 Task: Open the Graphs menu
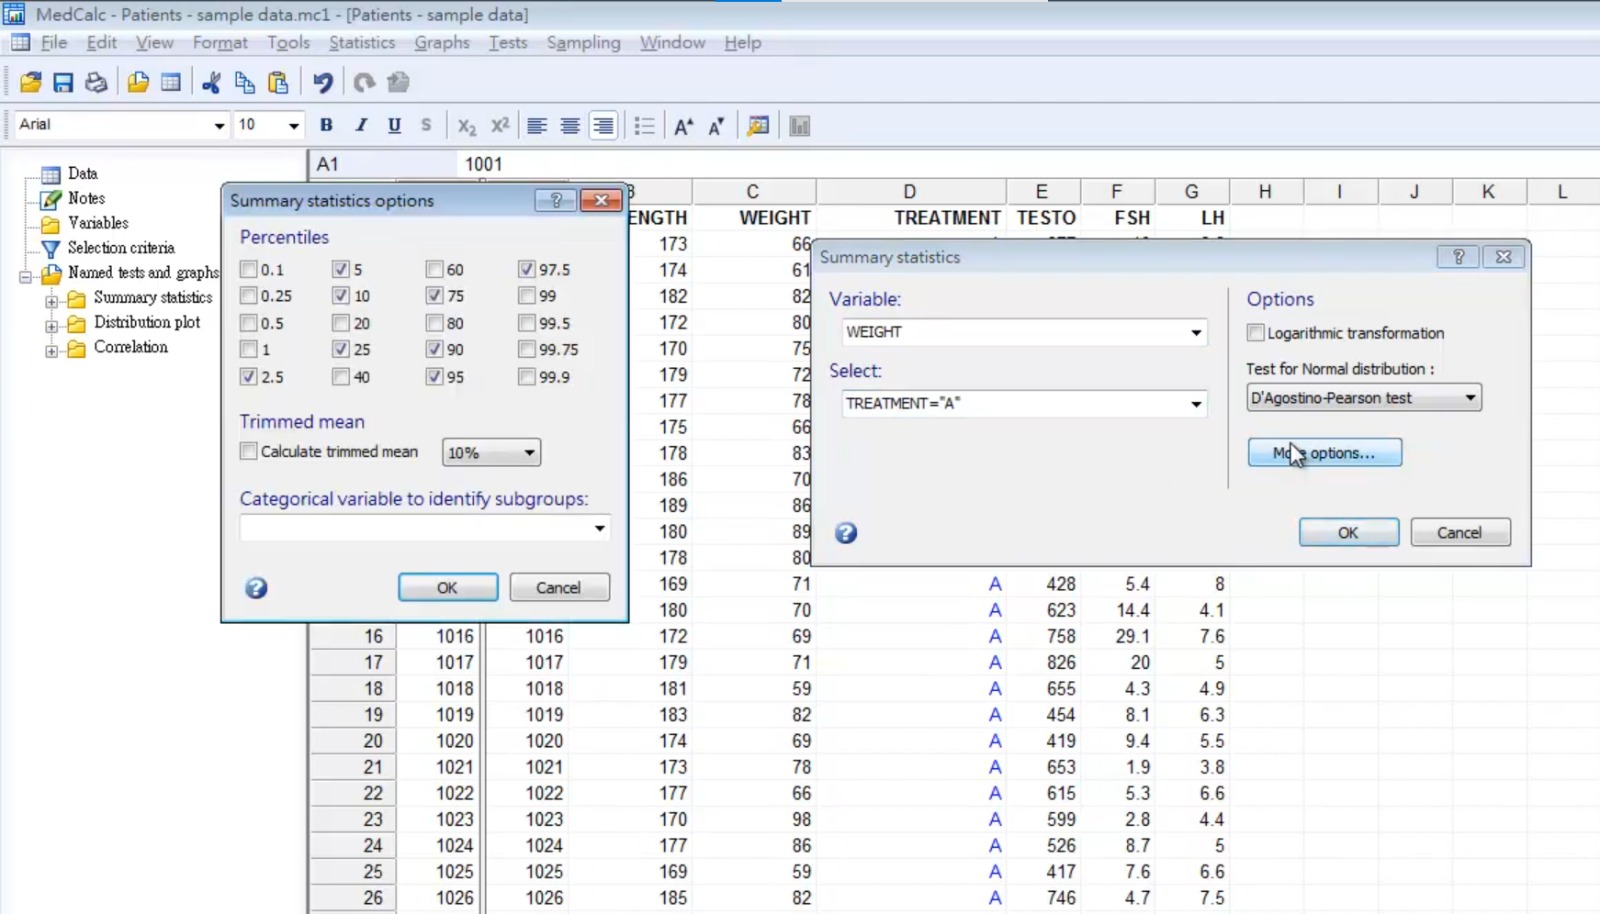[x=442, y=42]
